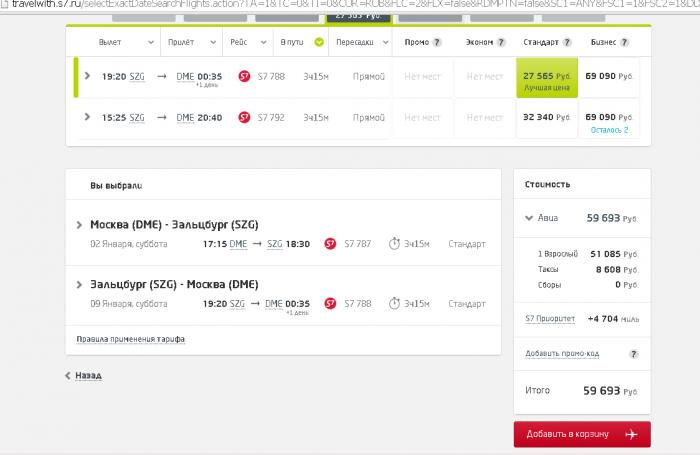Select the highlighted date tab above the results
700x455 pixels.
coord(359,18)
